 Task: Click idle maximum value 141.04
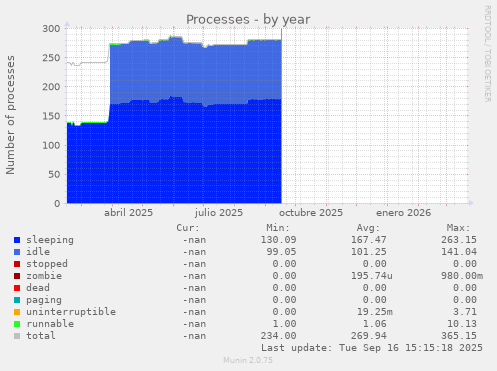(459, 252)
